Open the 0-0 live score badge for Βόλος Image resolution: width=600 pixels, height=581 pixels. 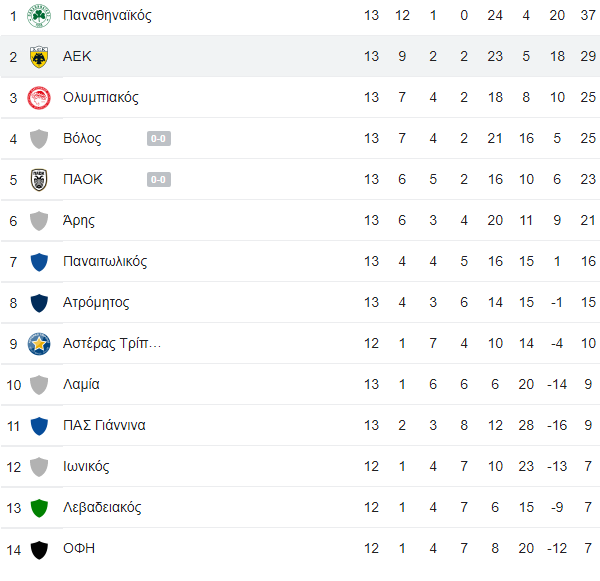pyautogui.click(x=159, y=139)
